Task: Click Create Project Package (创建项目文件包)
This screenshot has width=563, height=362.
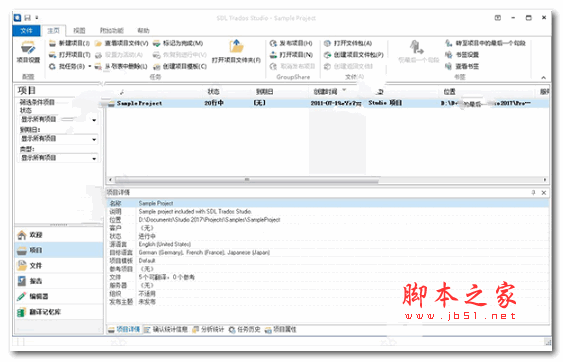Action: 354,55
